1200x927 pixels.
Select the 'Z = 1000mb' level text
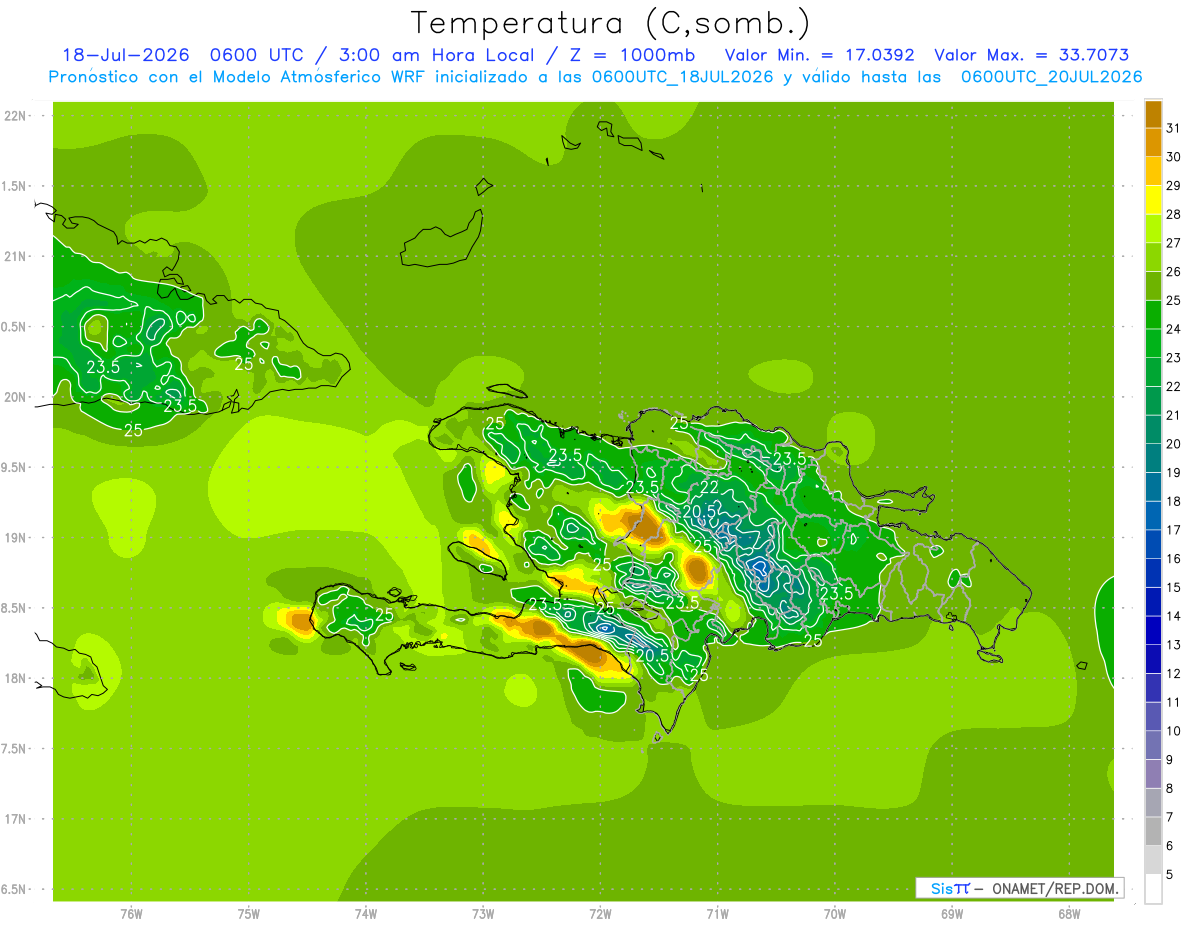click(631, 55)
